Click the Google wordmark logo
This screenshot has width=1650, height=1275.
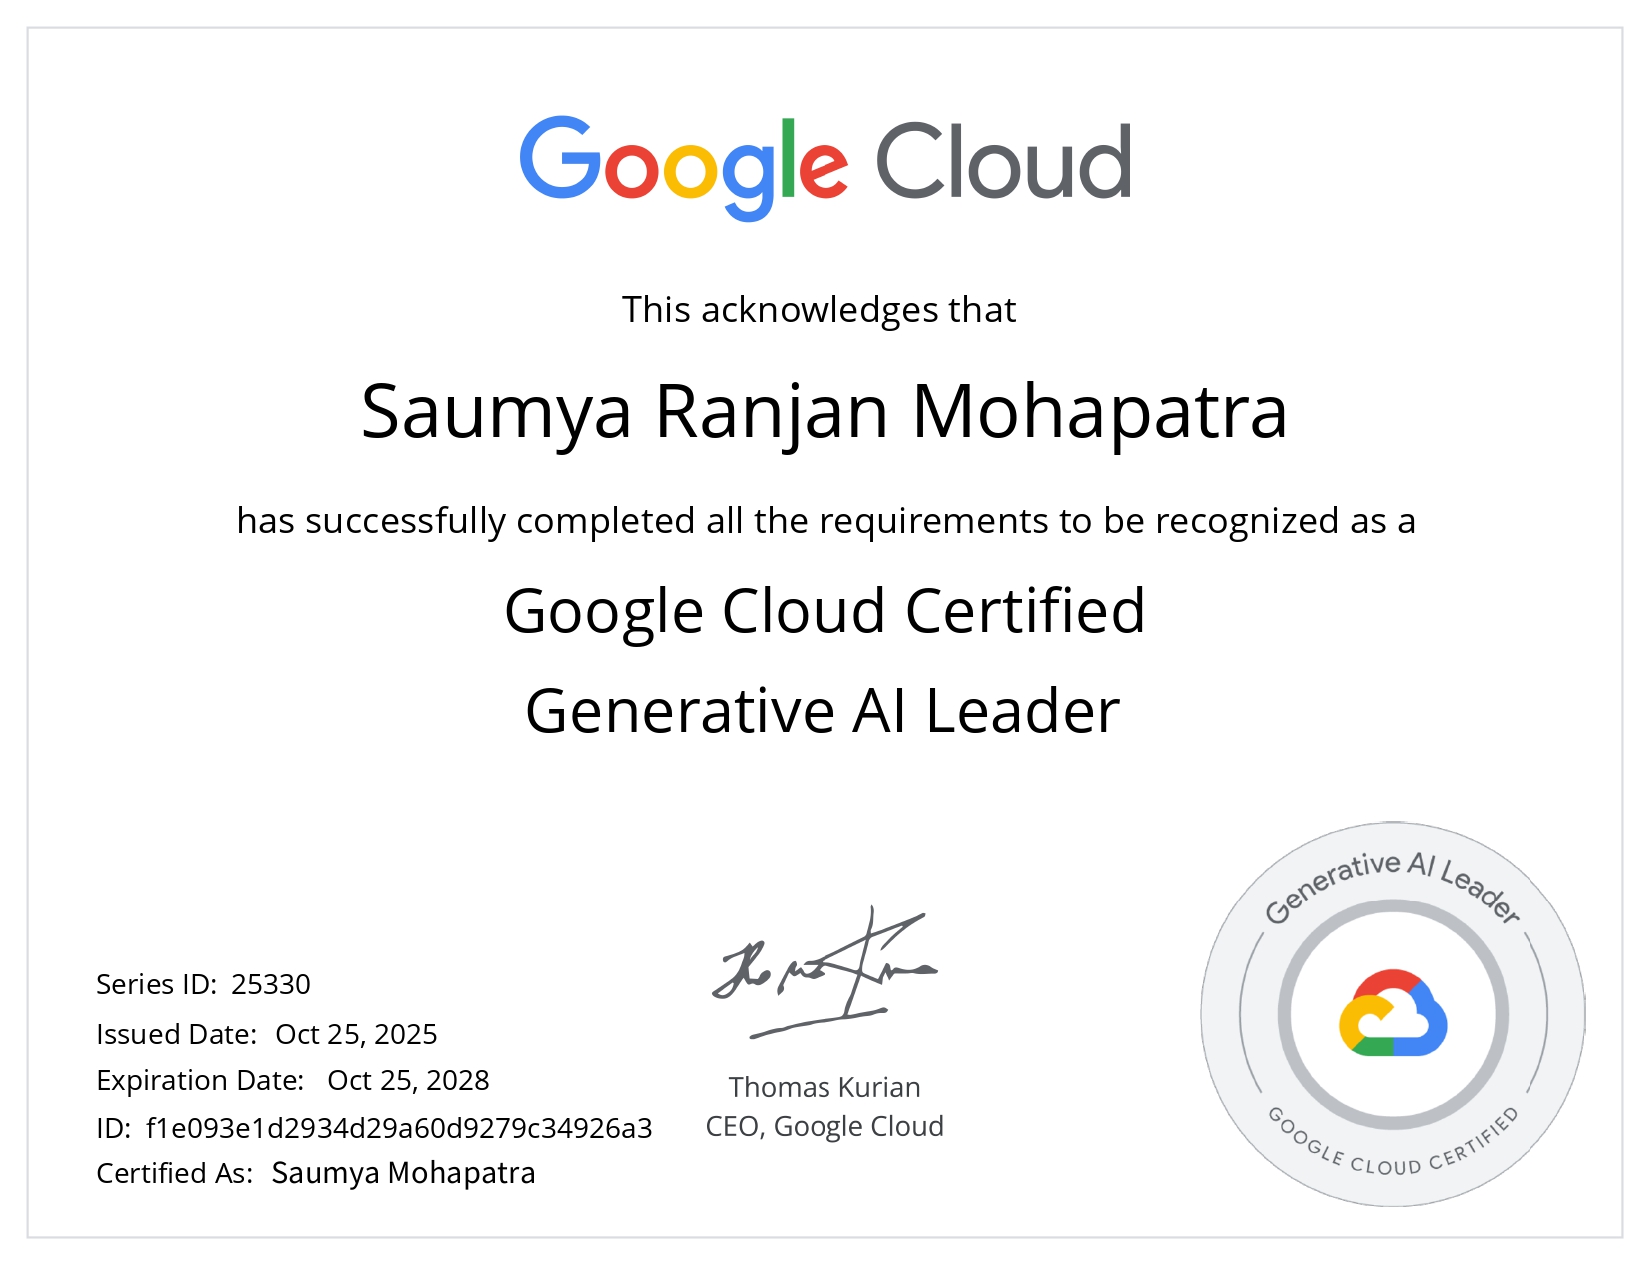(683, 165)
